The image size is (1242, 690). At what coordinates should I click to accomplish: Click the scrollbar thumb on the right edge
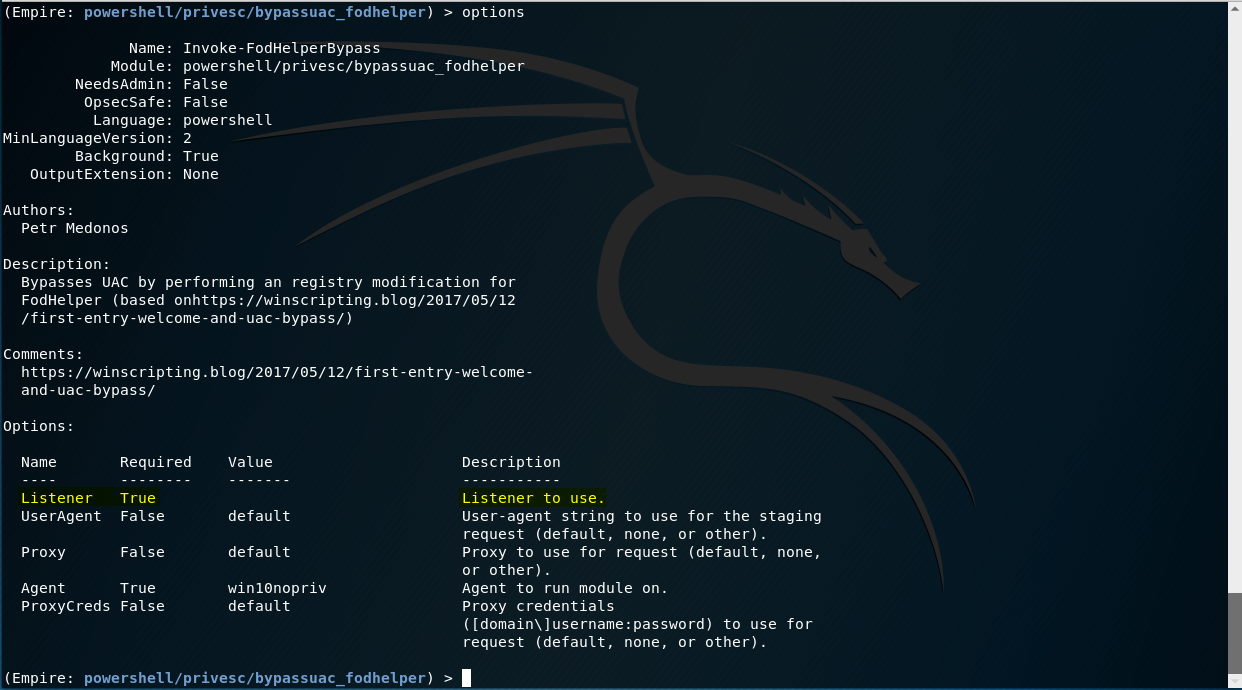click(x=1235, y=628)
